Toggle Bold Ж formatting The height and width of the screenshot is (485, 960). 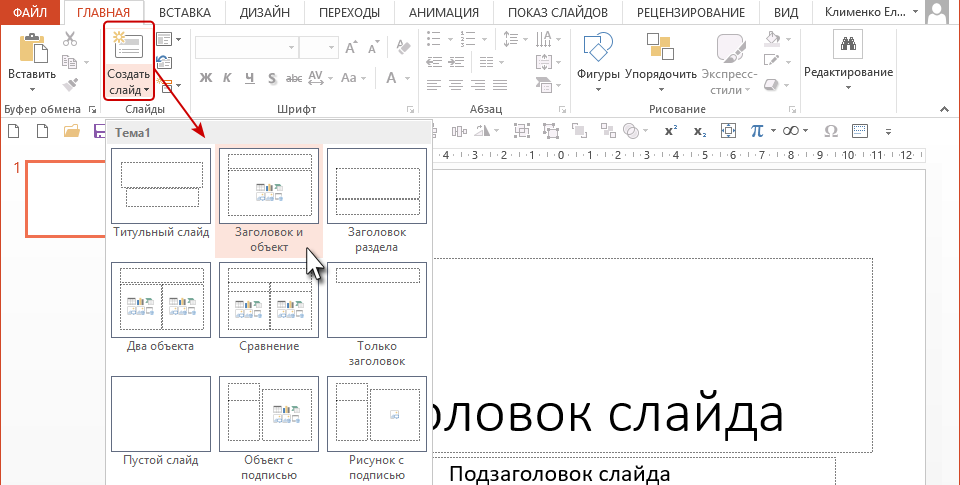coord(206,78)
